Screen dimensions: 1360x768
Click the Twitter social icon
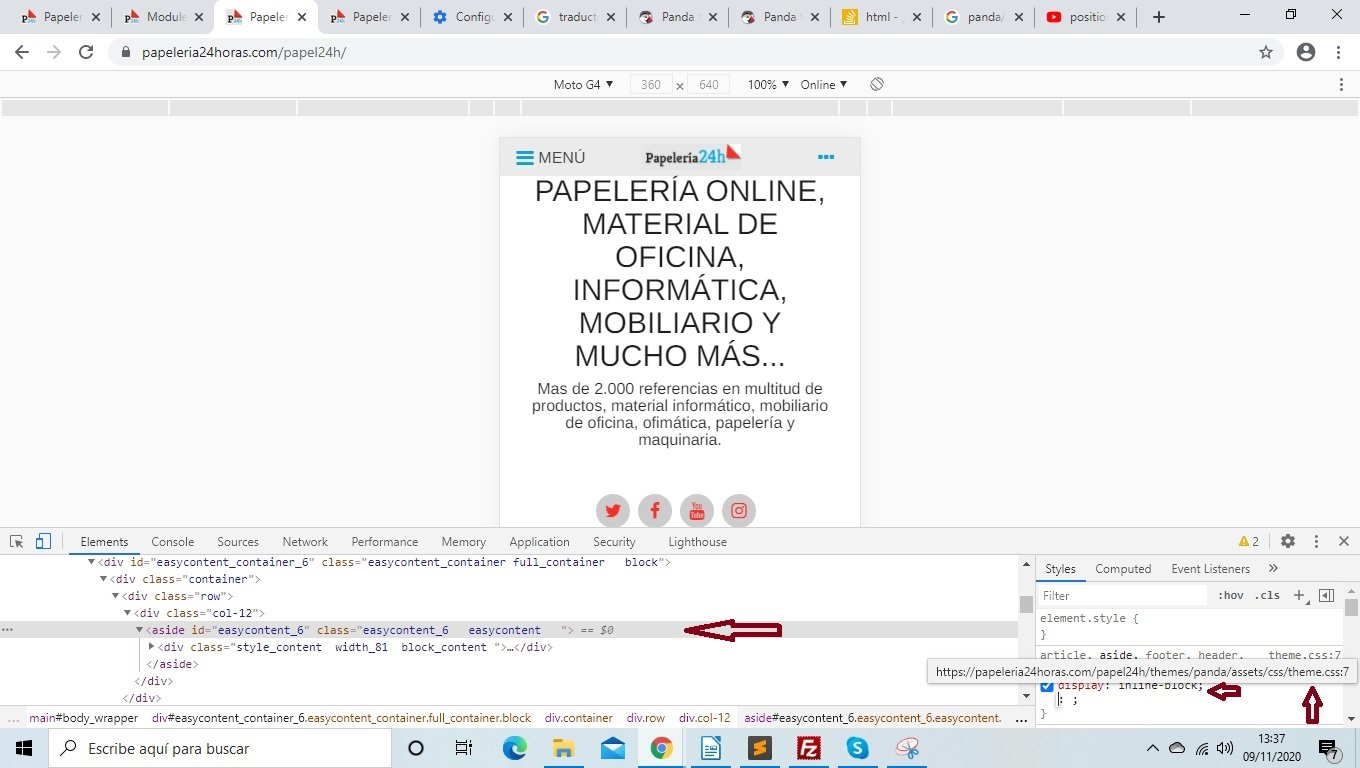click(613, 511)
